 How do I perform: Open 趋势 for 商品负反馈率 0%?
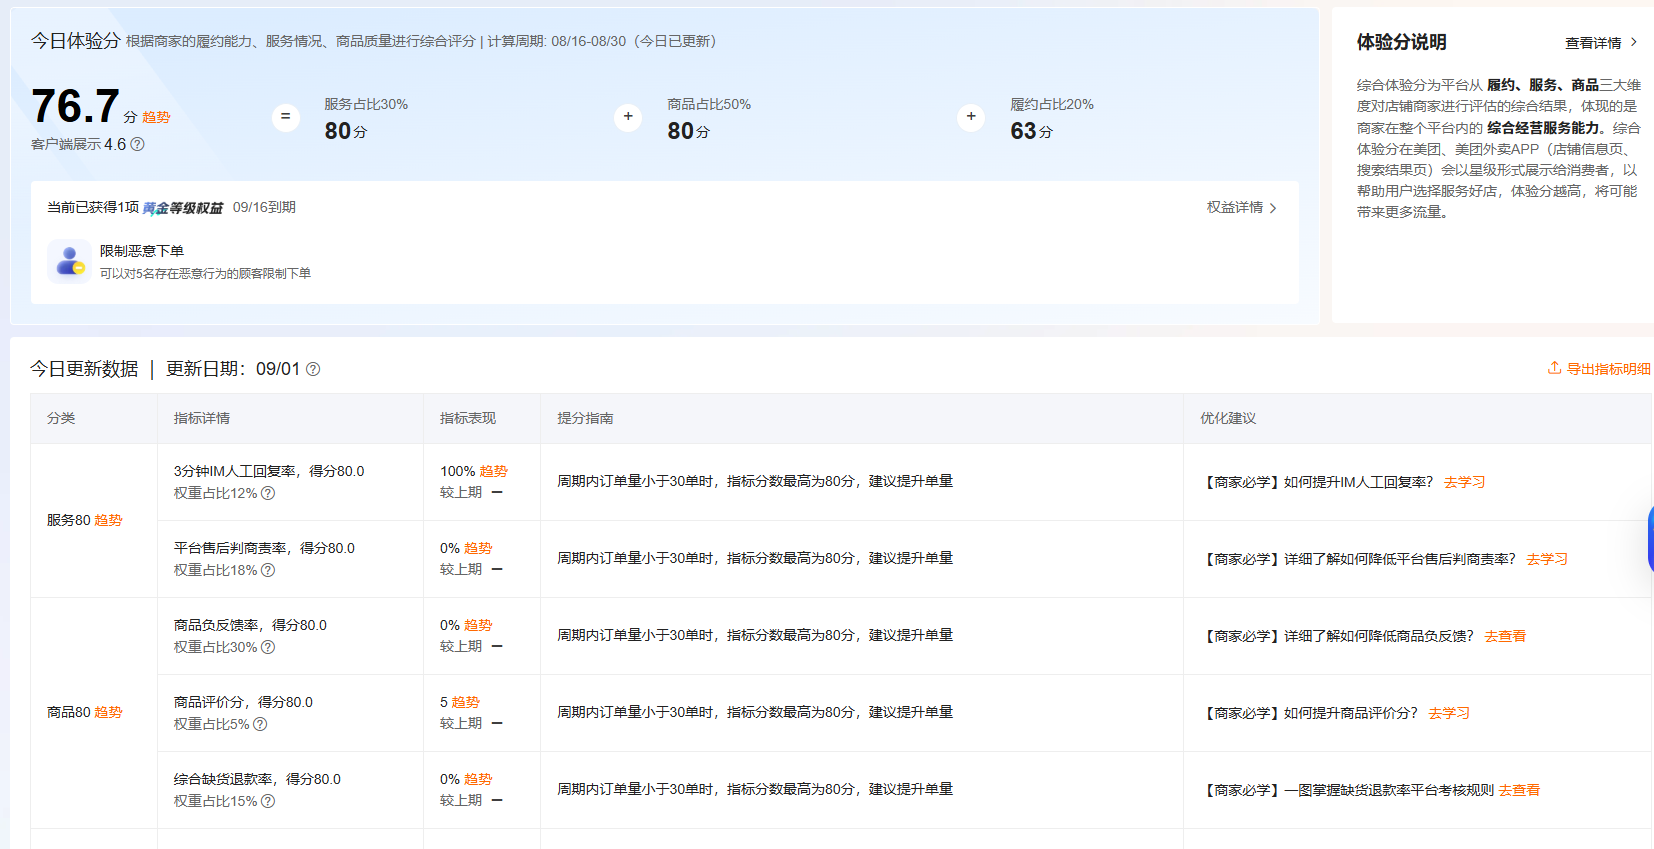click(478, 625)
